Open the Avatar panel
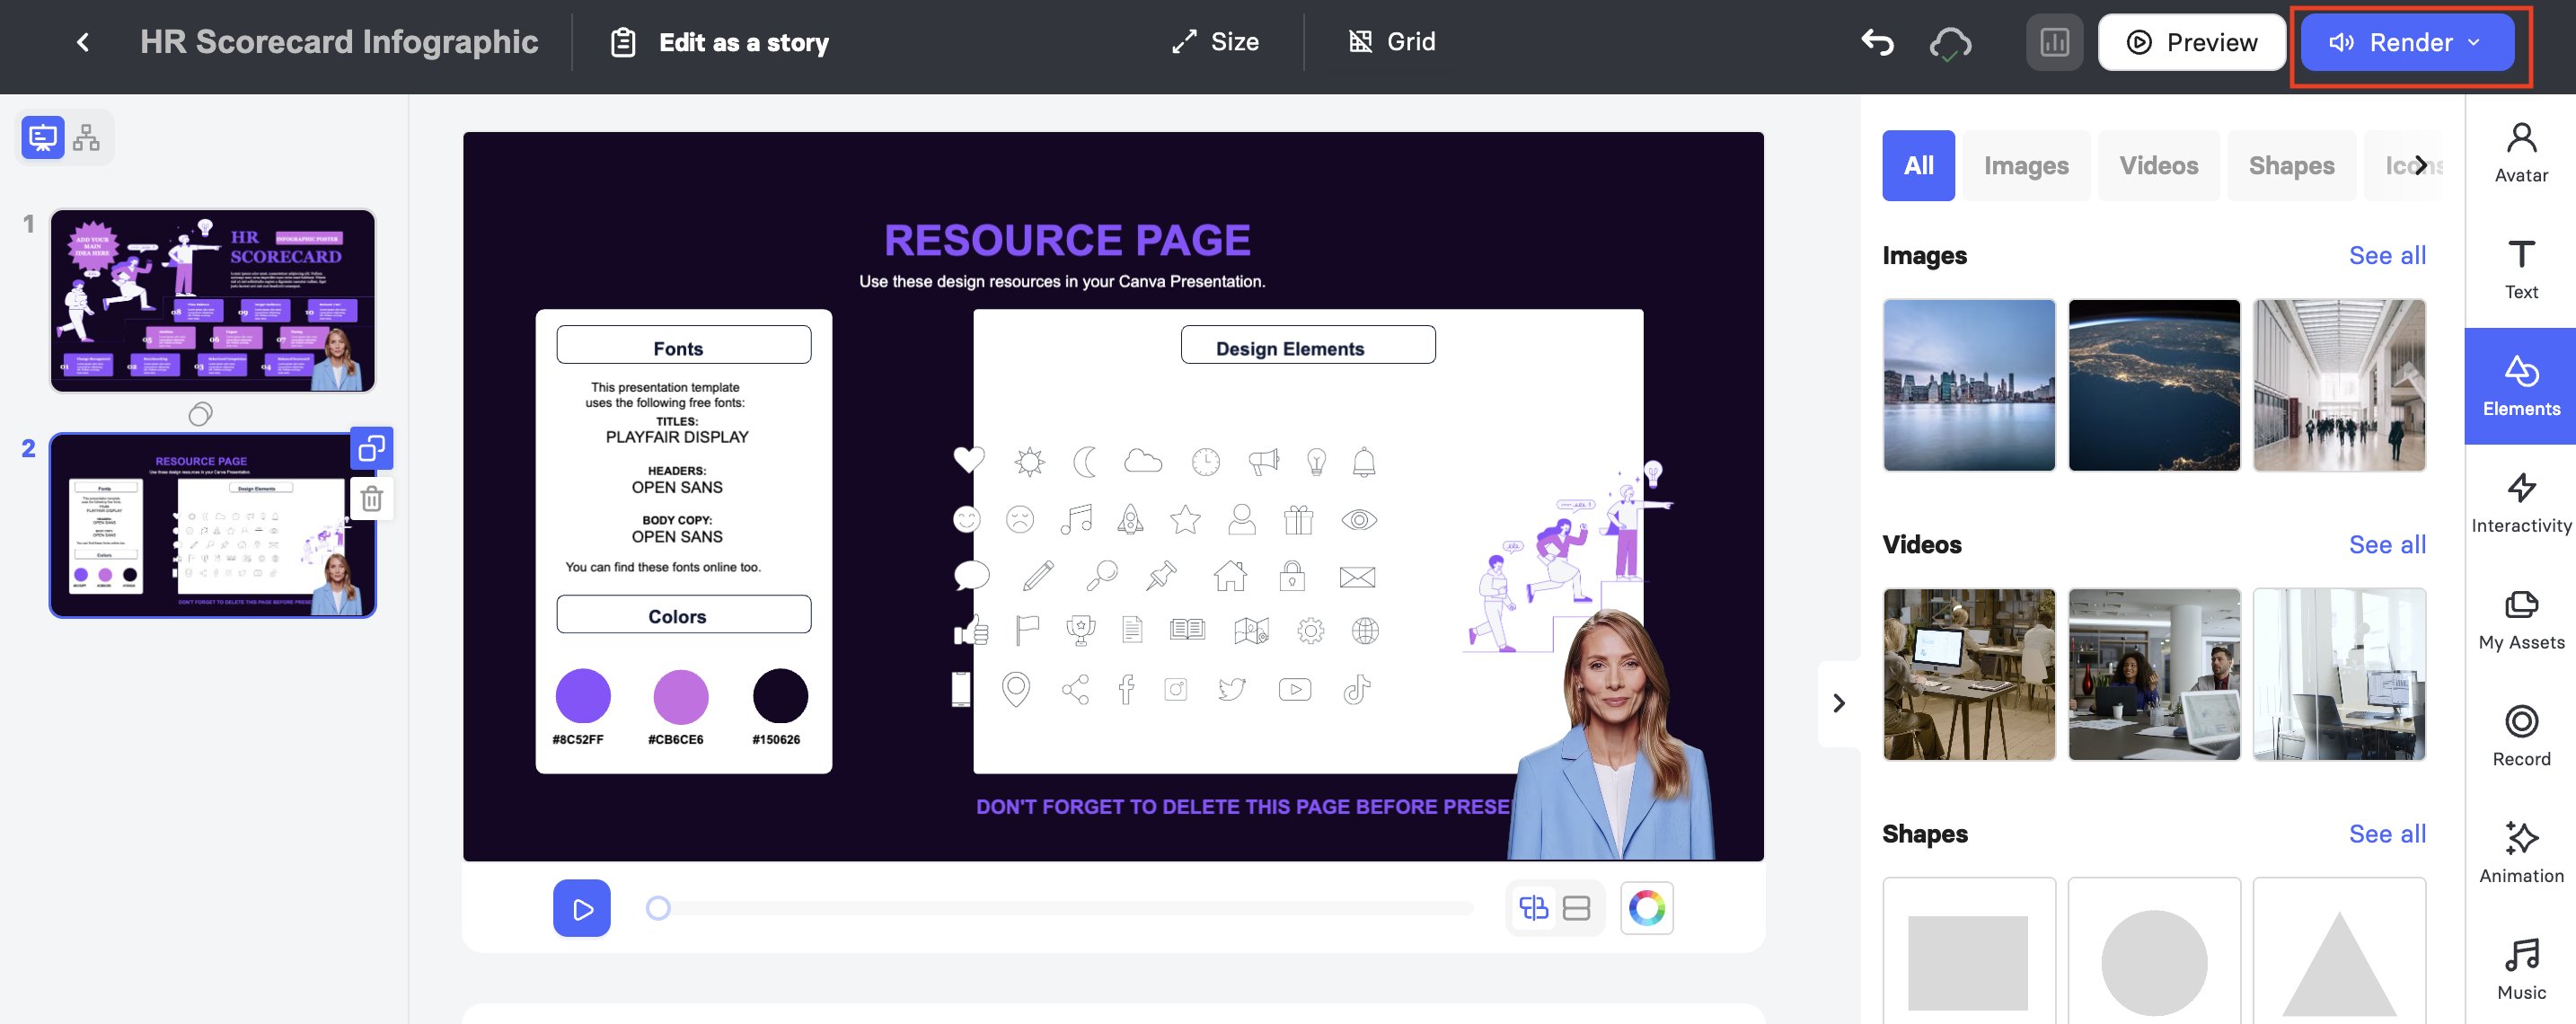The width and height of the screenshot is (2576, 1024). pyautogui.click(x=2521, y=153)
